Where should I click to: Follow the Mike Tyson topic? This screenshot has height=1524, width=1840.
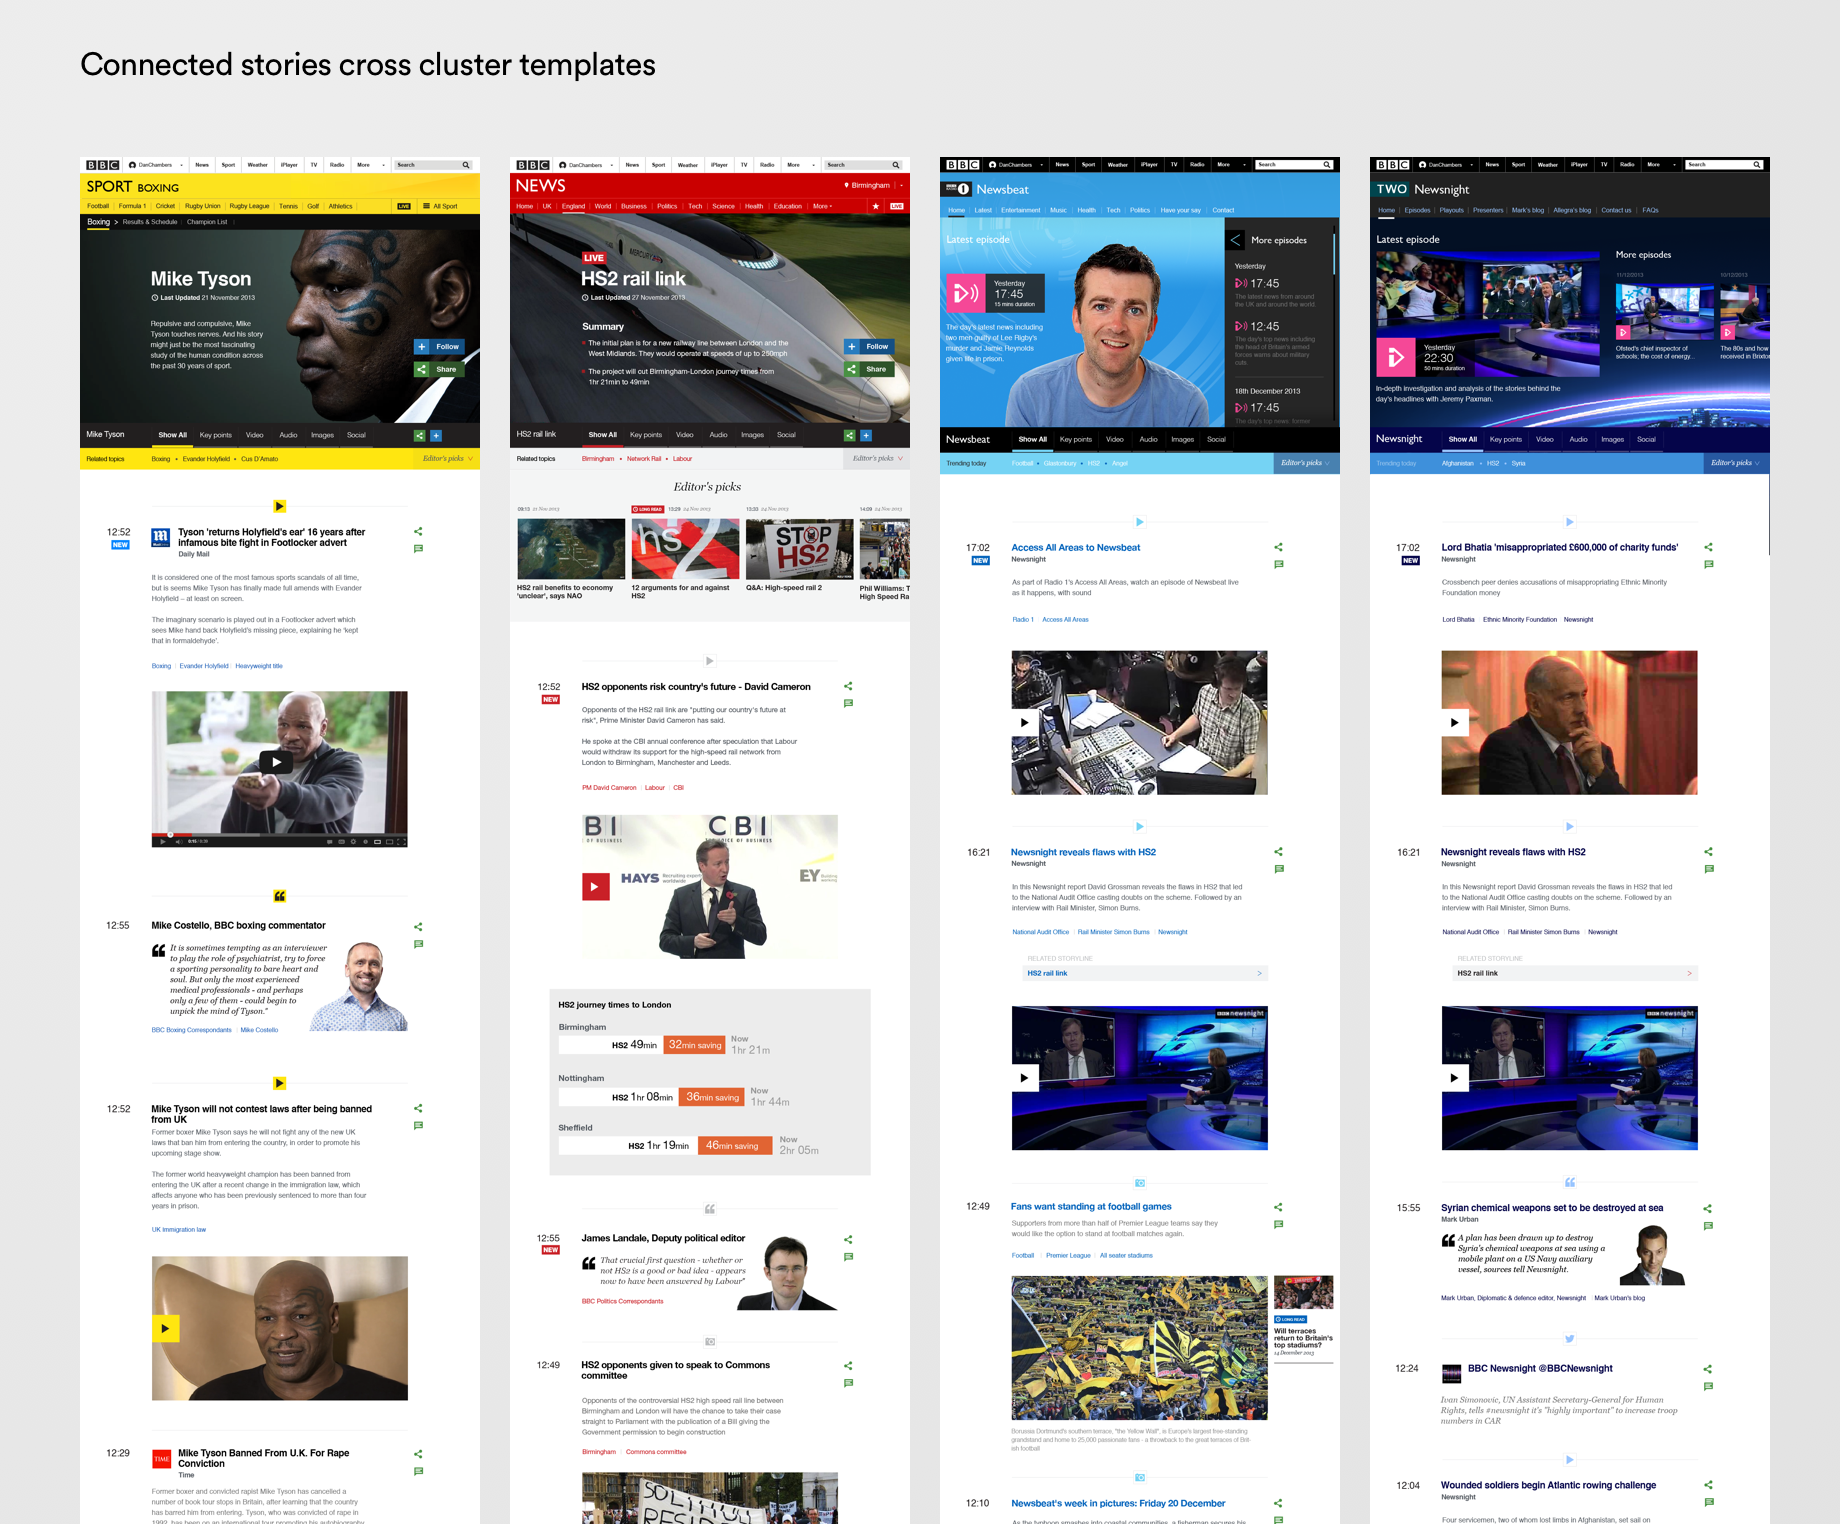[x=439, y=347]
